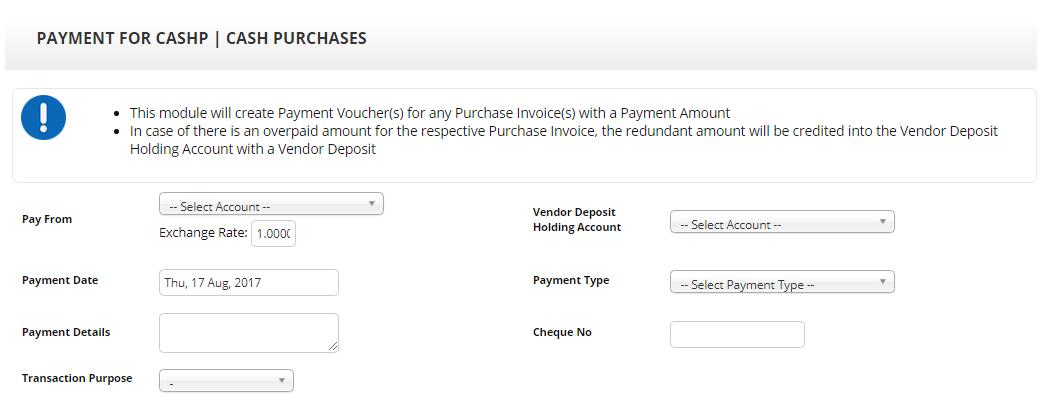Screen dimensions: 1046x401
Task: Click the Exchange Rate label text
Action: pyautogui.click(x=203, y=233)
